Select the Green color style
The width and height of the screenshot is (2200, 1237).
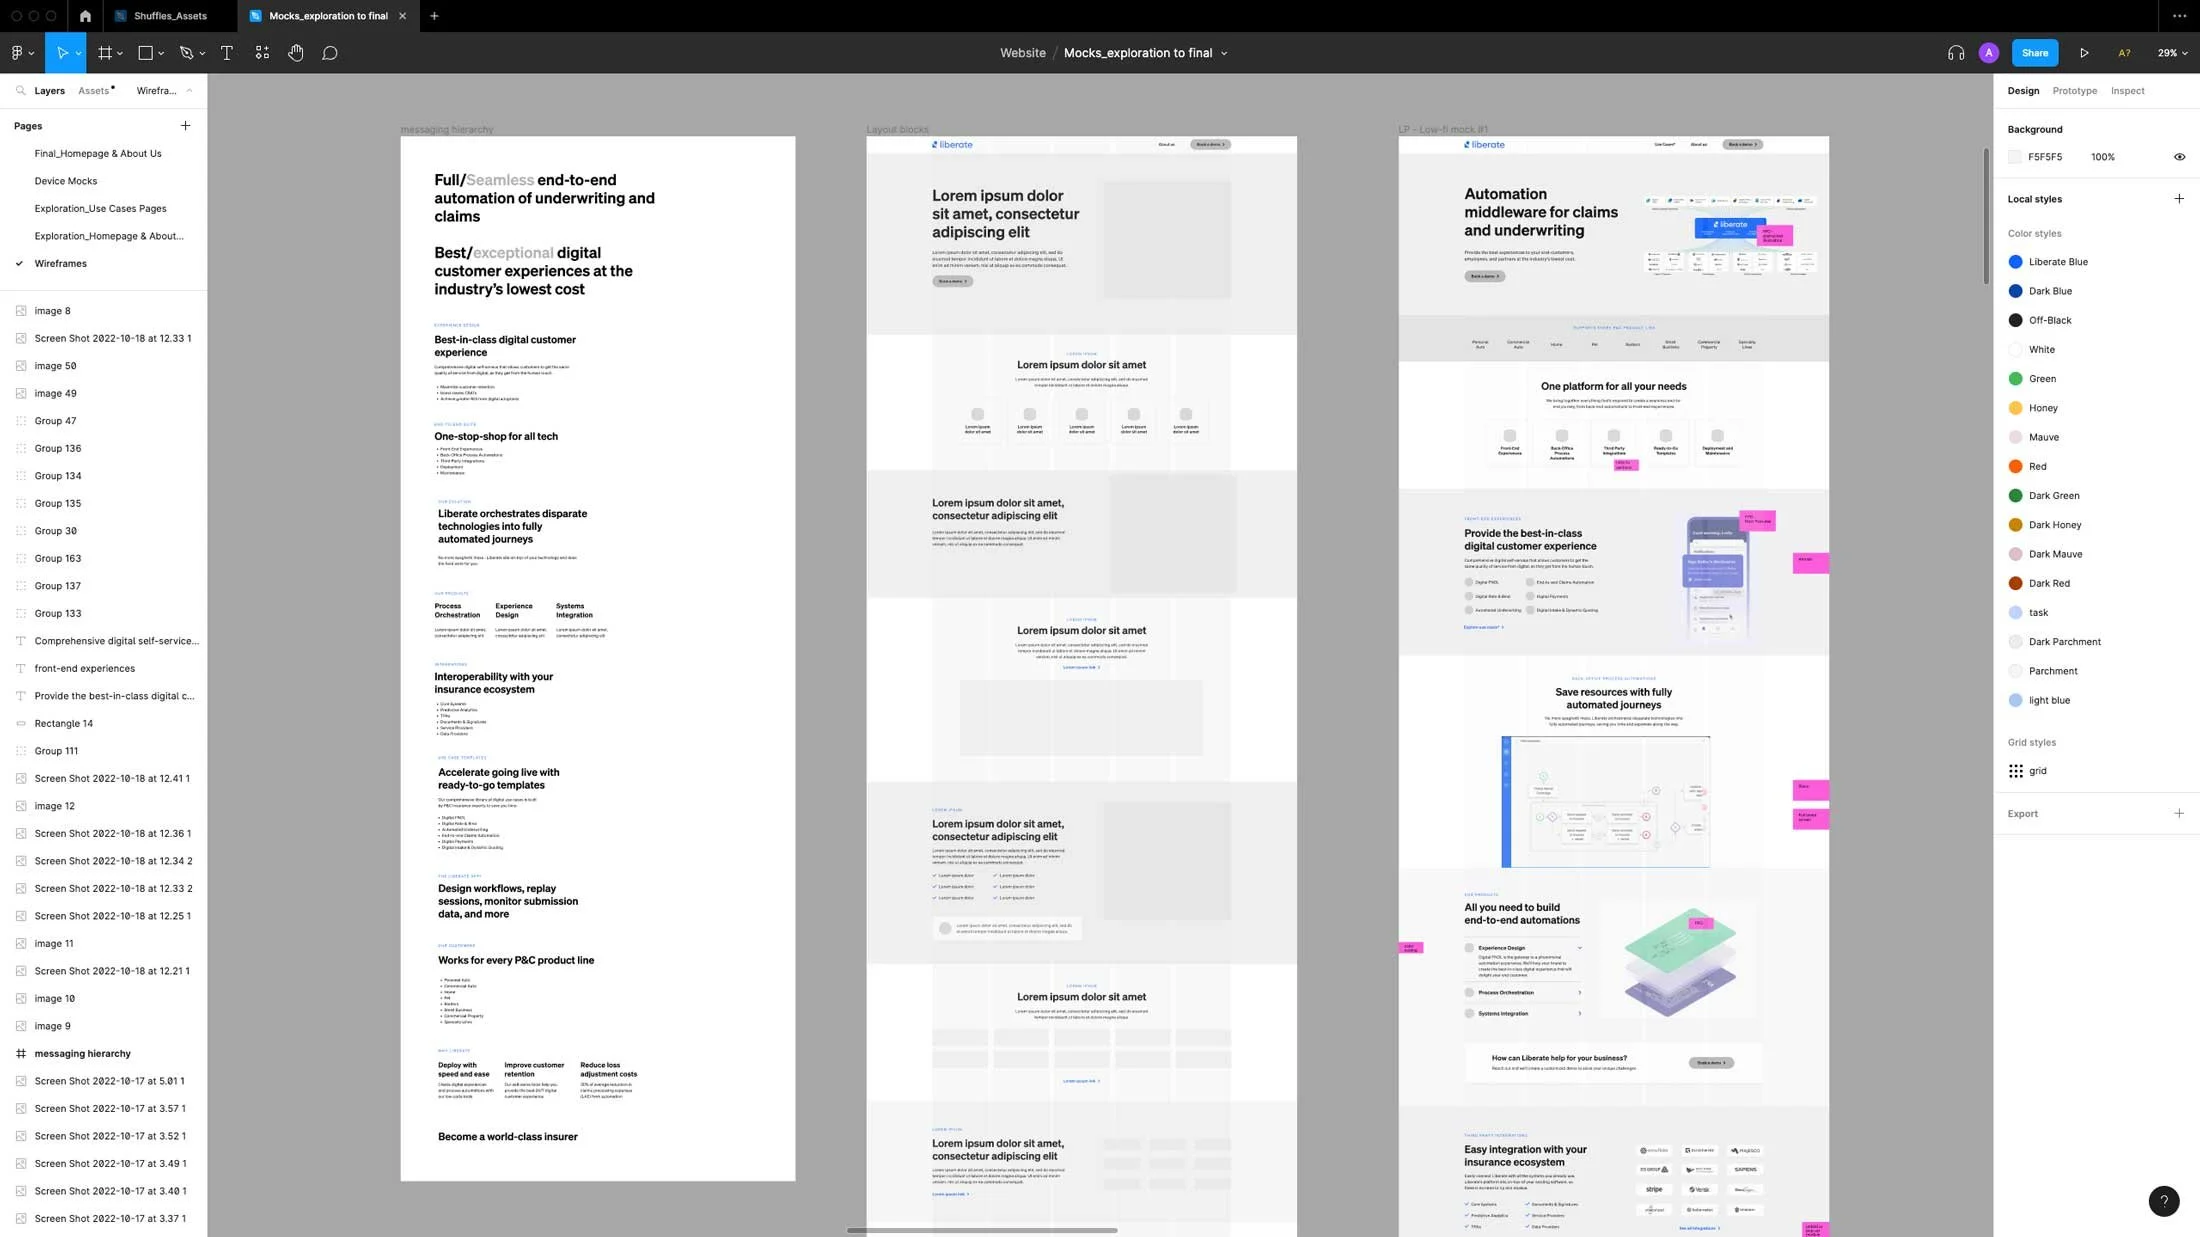[x=2042, y=379]
